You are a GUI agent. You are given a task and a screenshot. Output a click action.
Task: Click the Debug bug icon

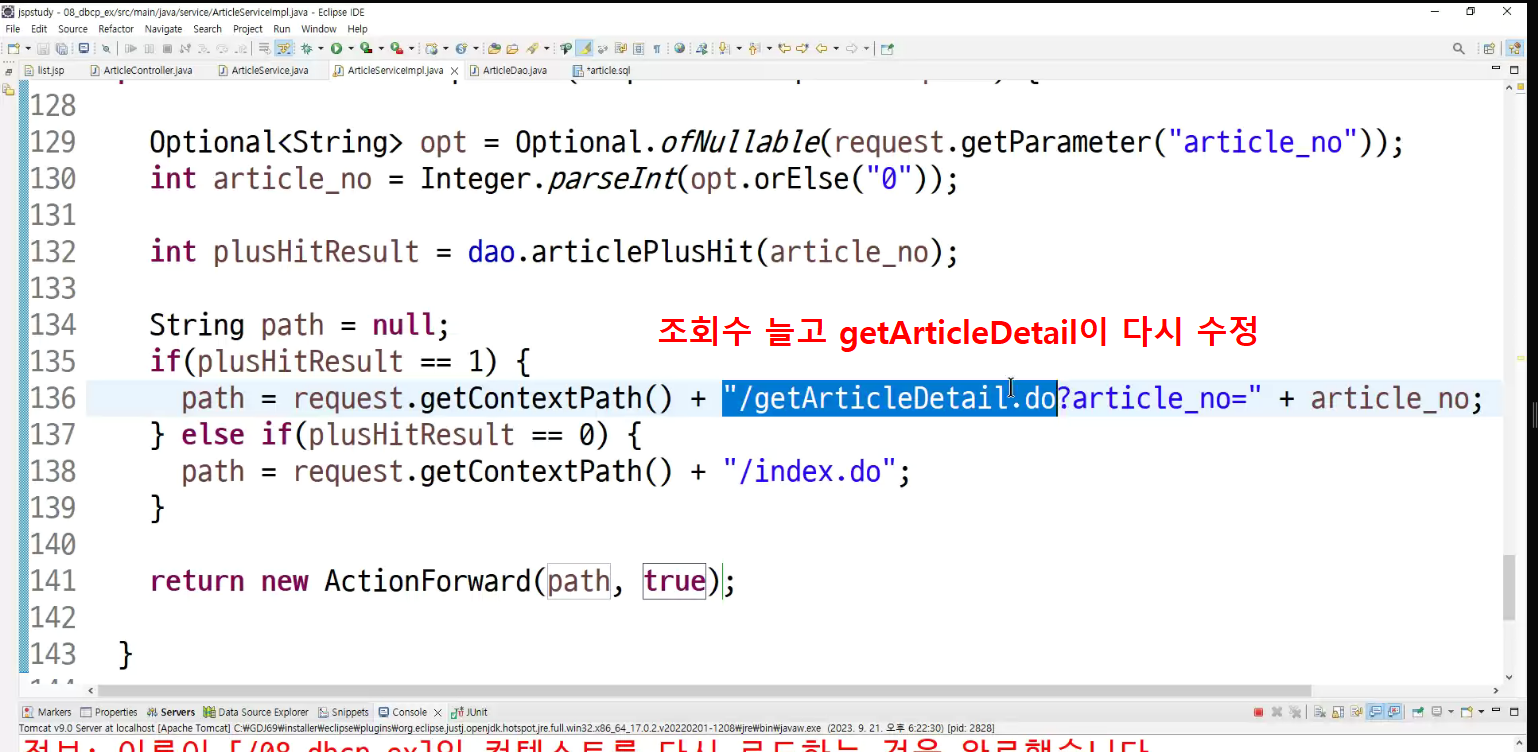click(306, 48)
